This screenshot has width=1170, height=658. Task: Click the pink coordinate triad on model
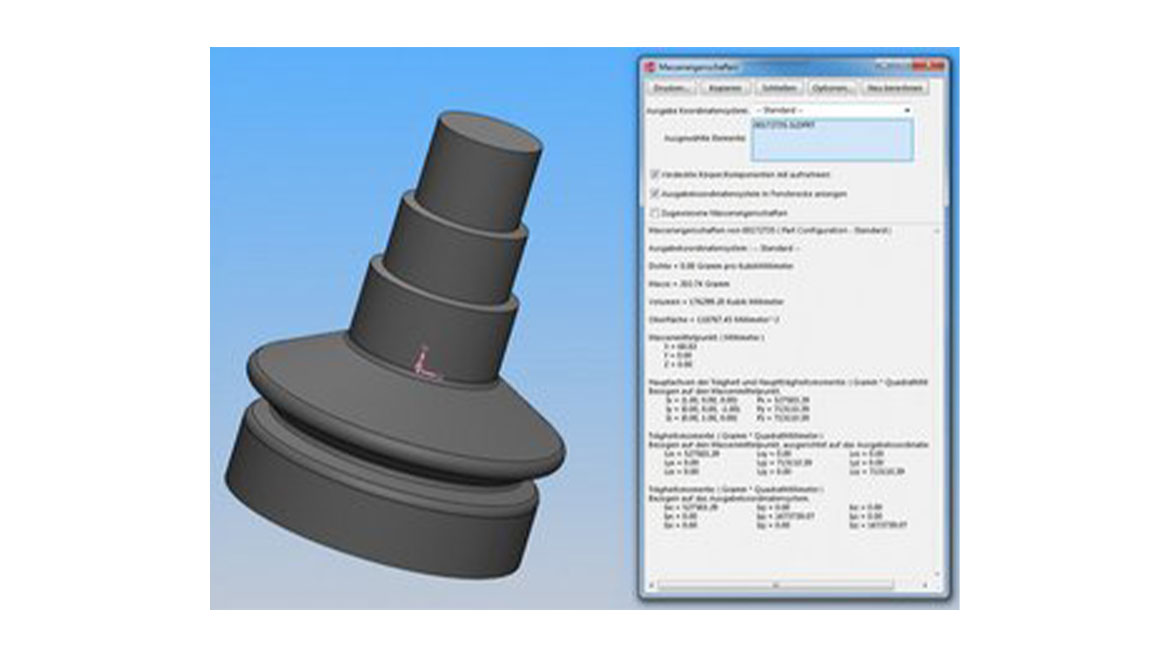pos(425,363)
